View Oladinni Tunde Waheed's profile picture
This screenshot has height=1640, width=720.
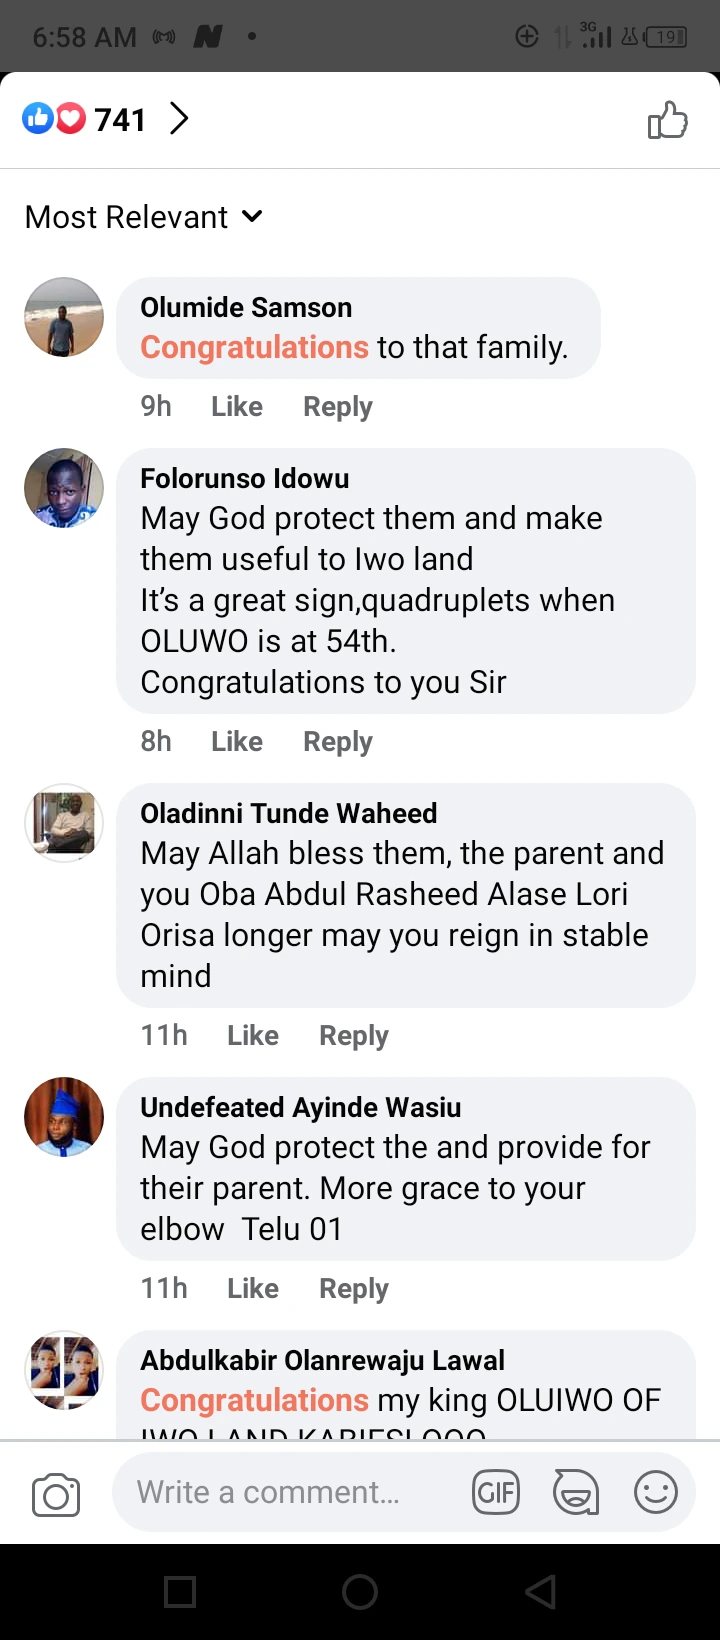click(x=64, y=823)
